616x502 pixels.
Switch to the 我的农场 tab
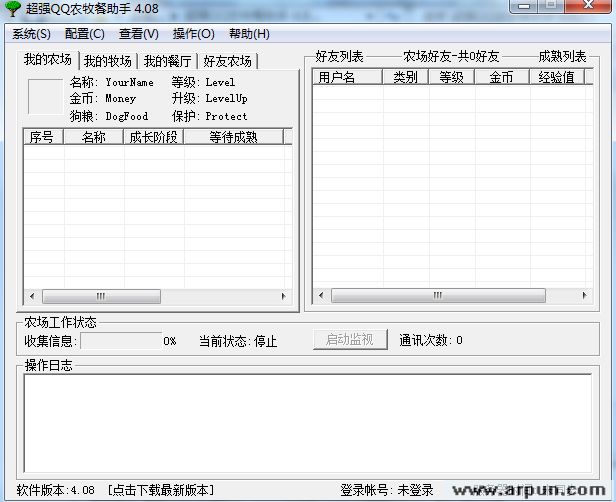click(x=48, y=60)
